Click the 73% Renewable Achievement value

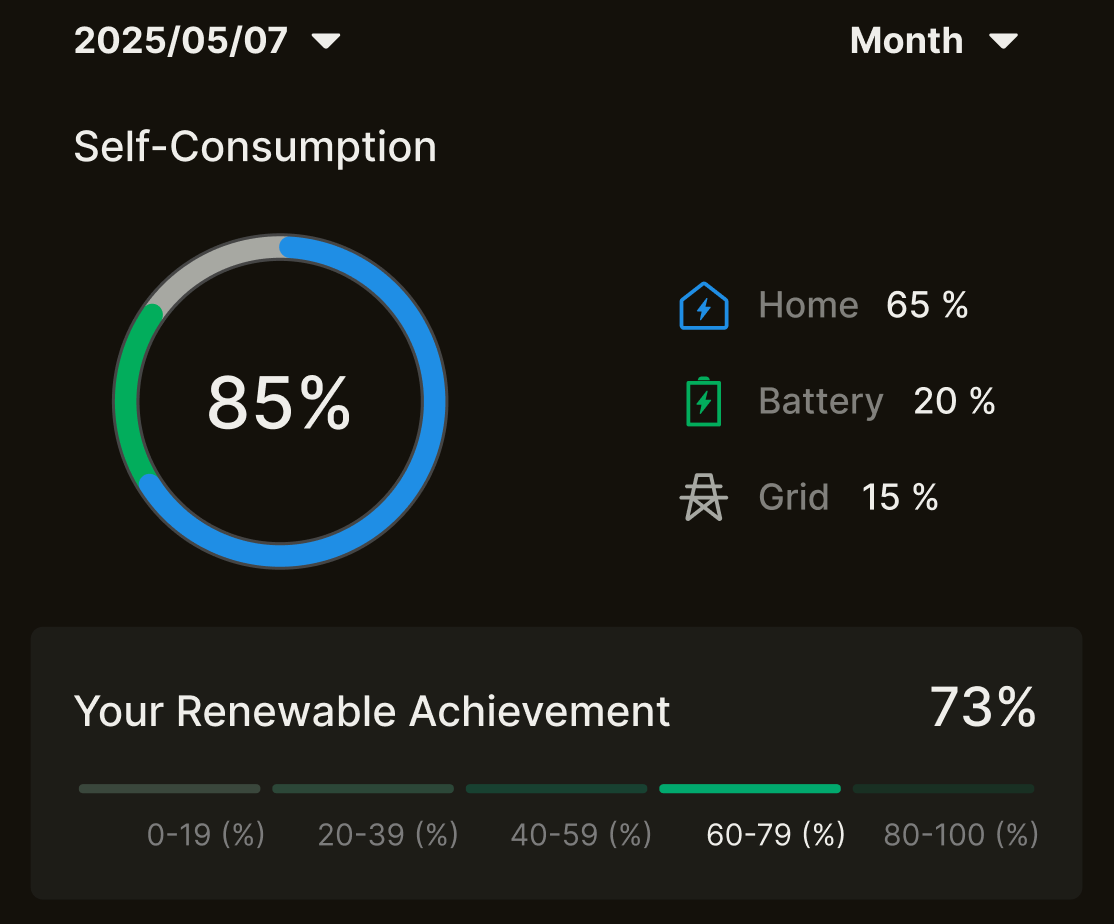pos(983,707)
